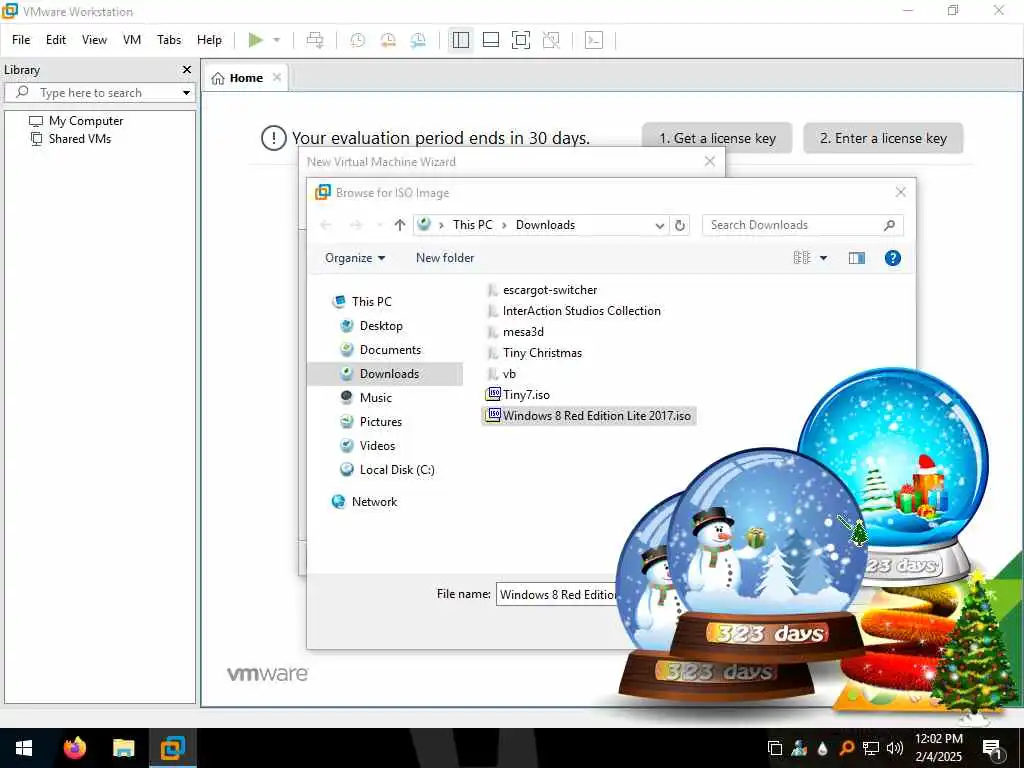The width and height of the screenshot is (1024, 768).
Task: Click Downloads in the address bar
Action: 545,225
